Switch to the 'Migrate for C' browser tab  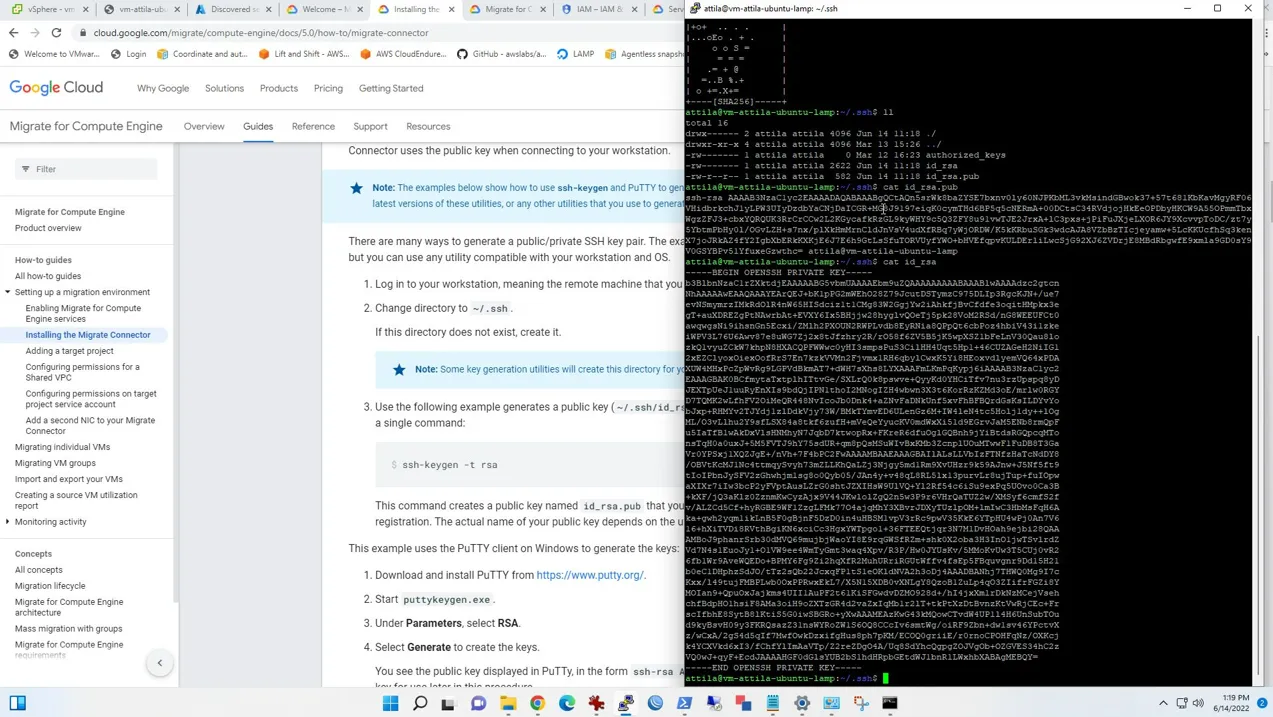[507, 9]
